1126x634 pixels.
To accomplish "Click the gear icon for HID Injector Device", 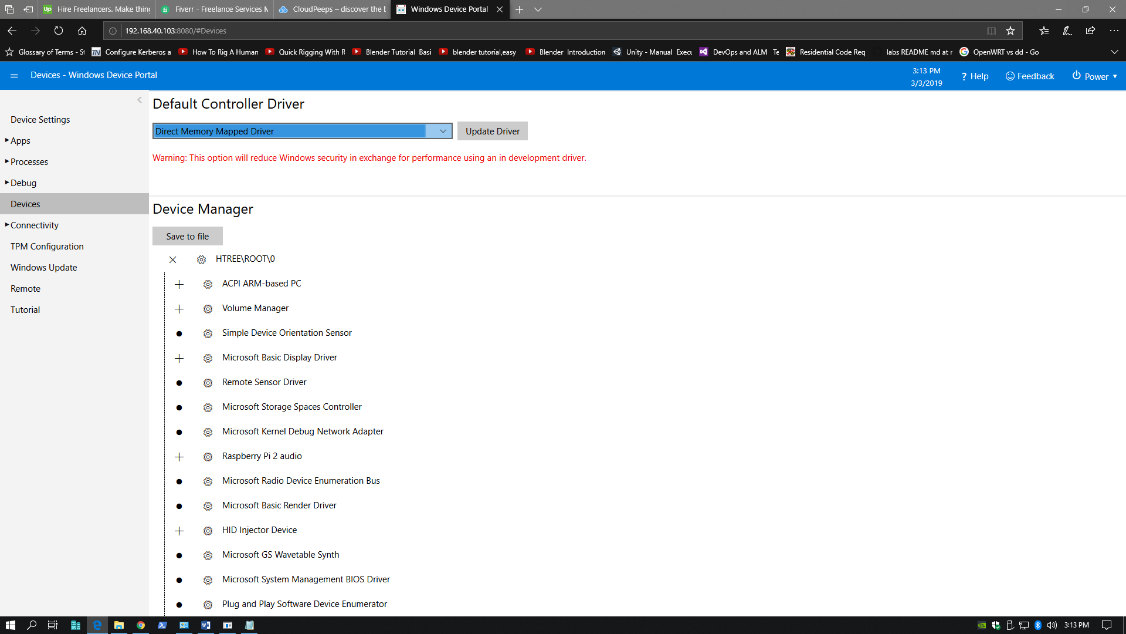I will point(208,531).
